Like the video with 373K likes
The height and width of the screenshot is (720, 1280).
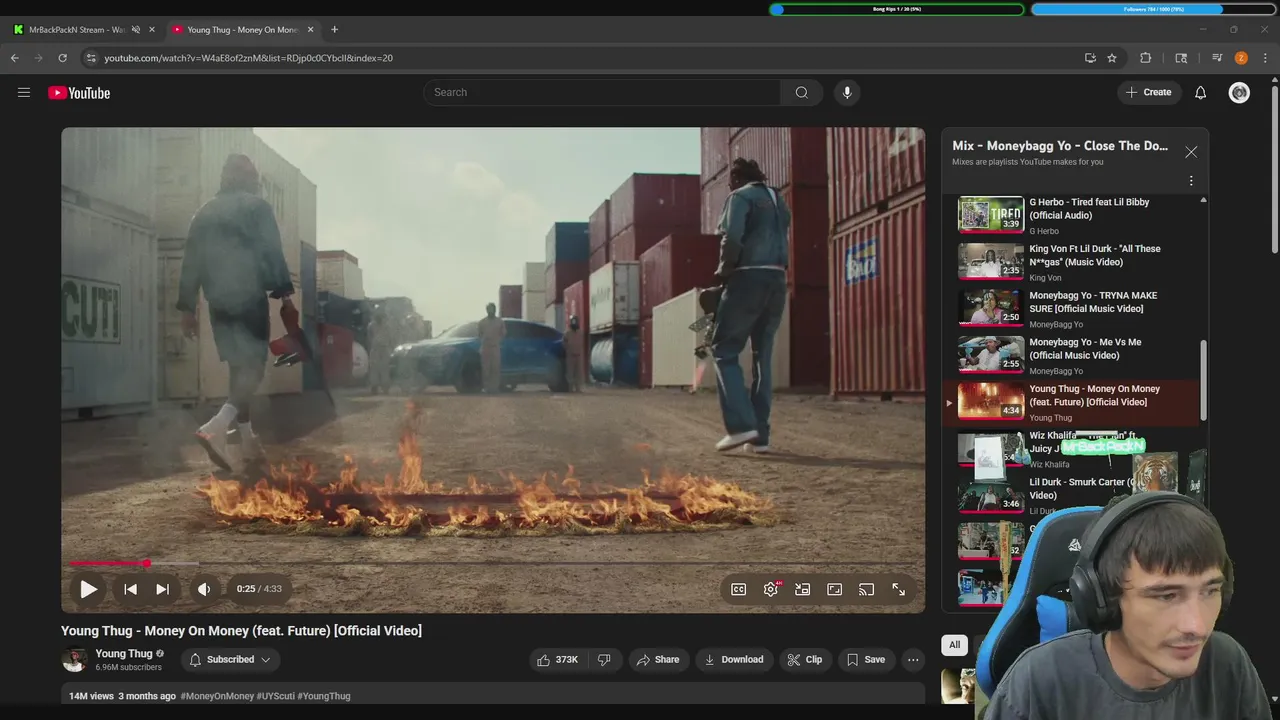[x=558, y=659]
